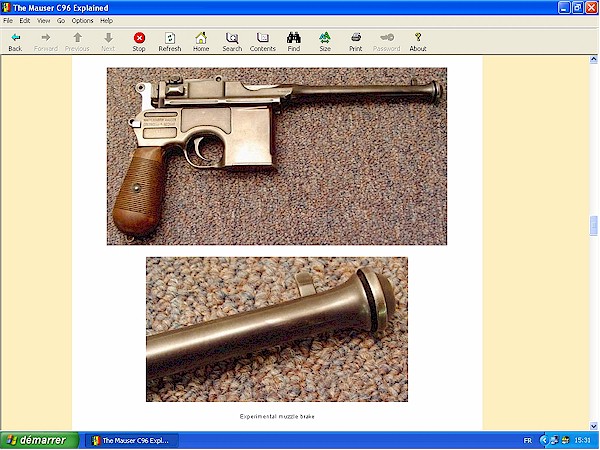Open the About information
Viewport: 600px width, 450px height.
point(418,42)
